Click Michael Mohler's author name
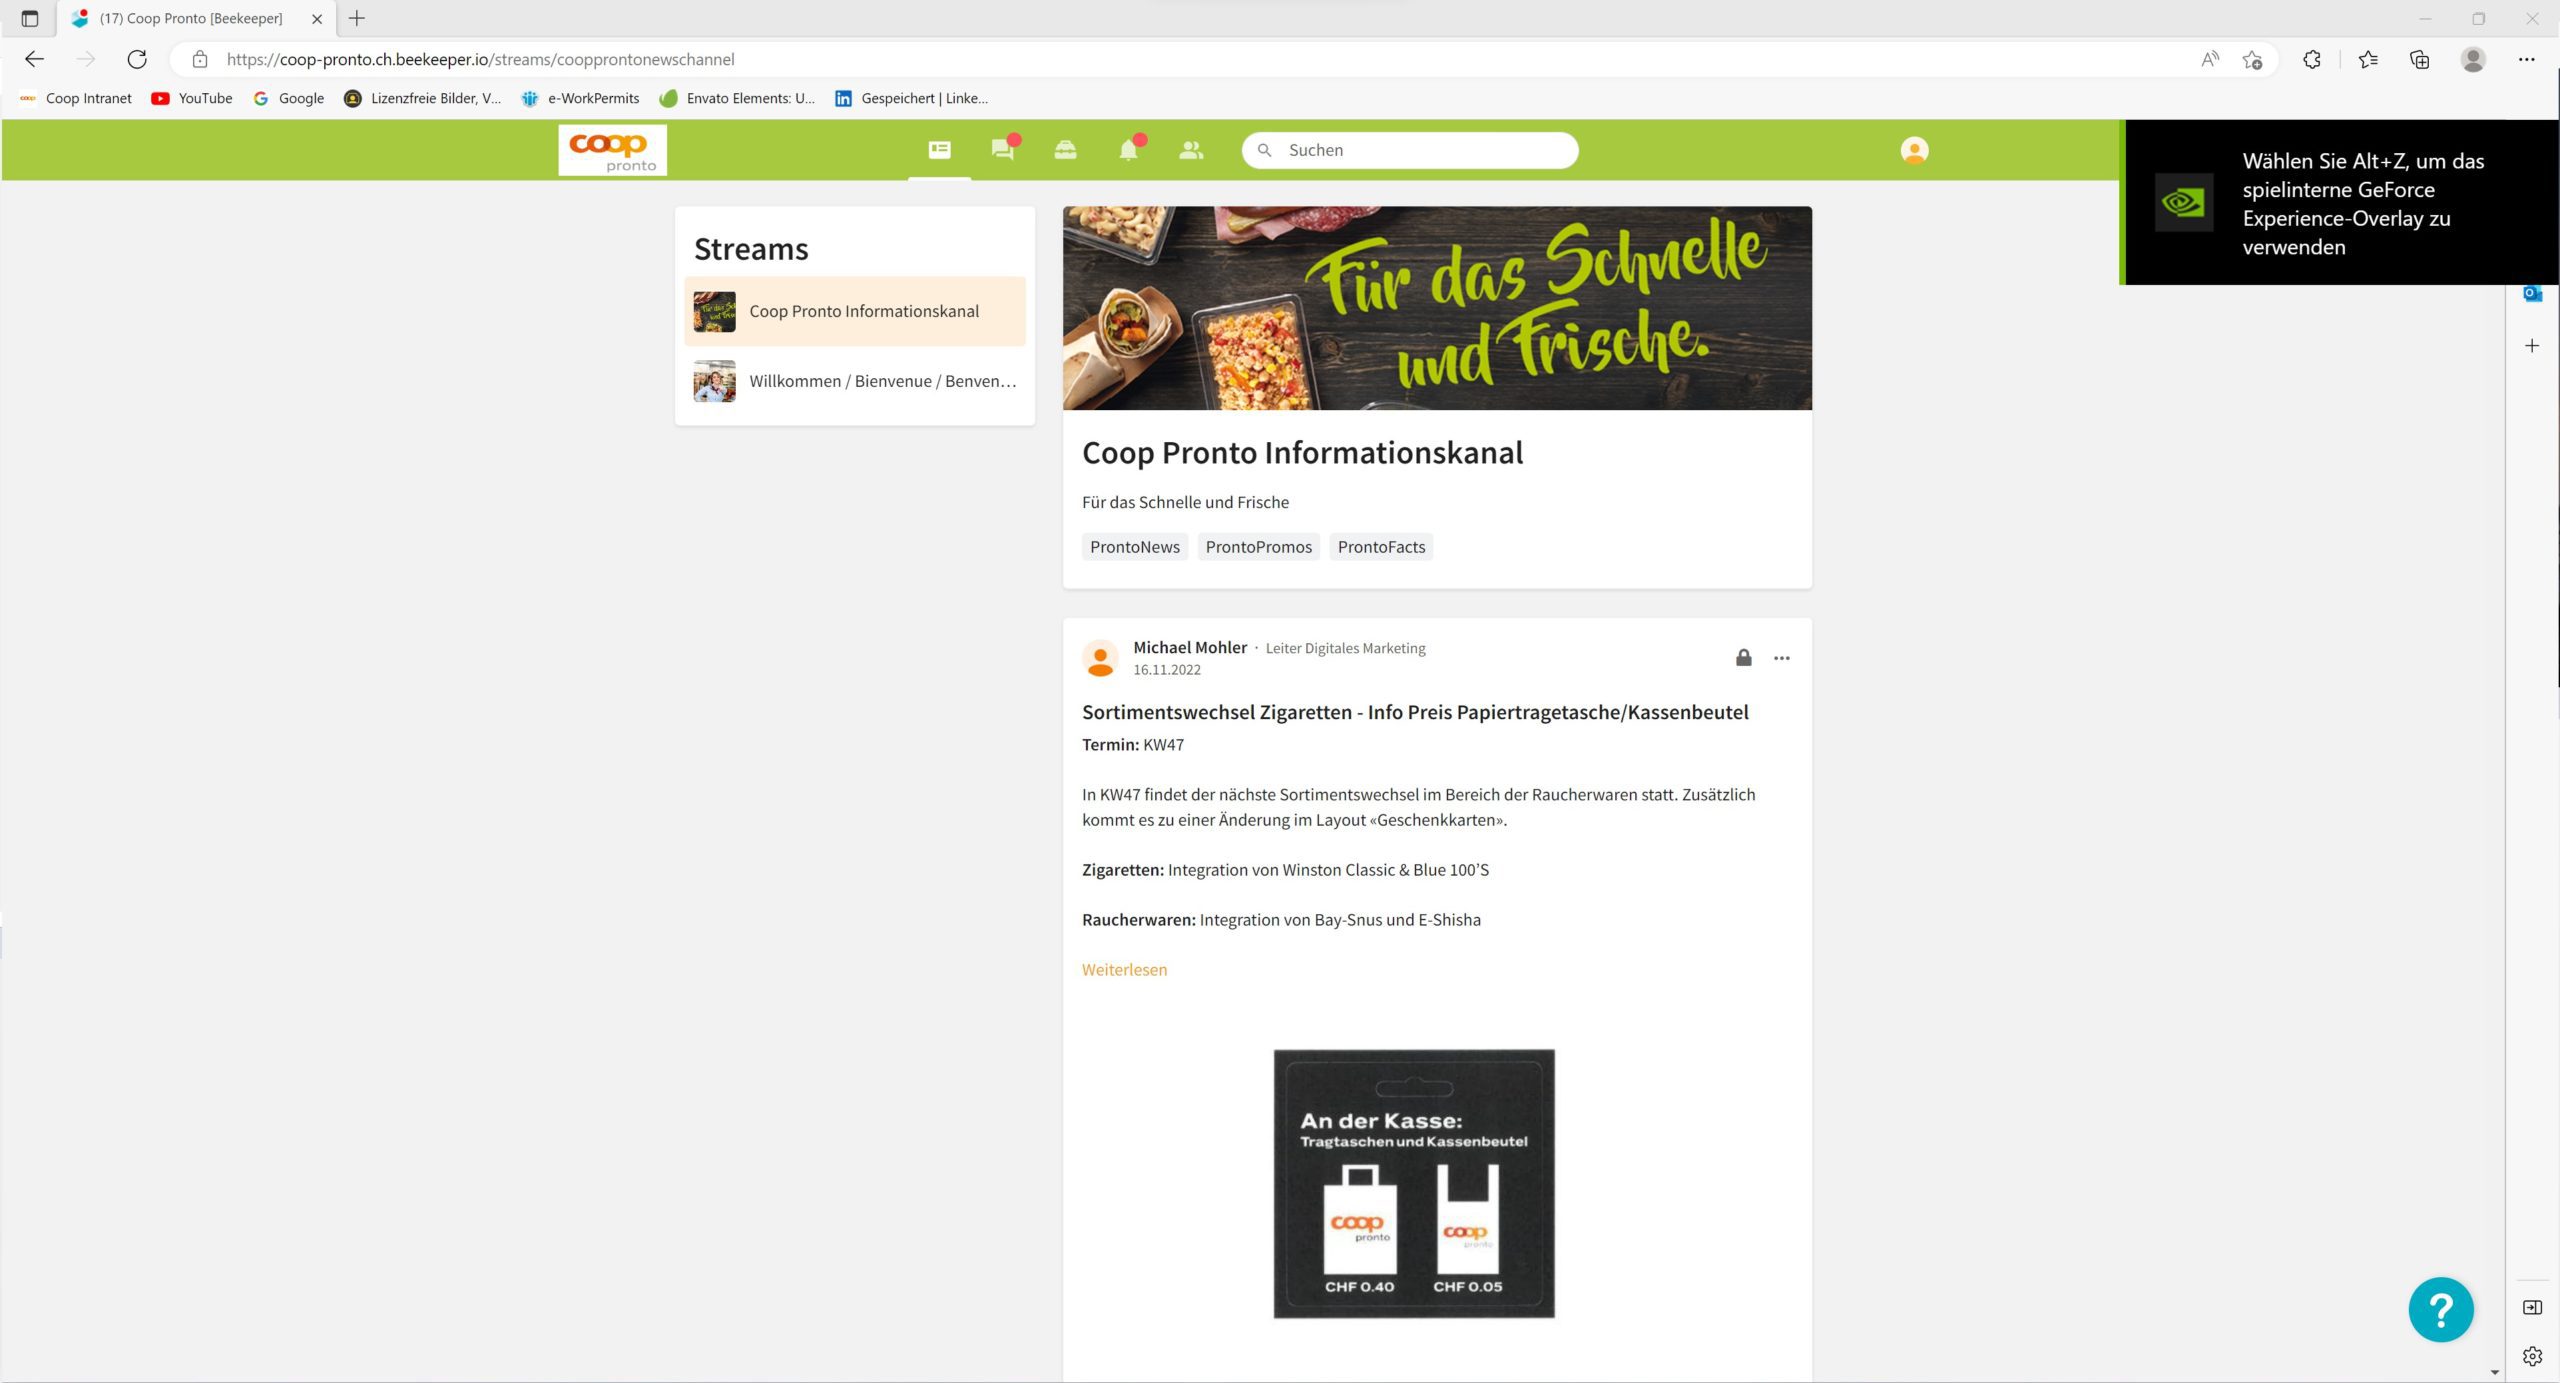Viewport: 2560px width, 1383px height. (1190, 647)
